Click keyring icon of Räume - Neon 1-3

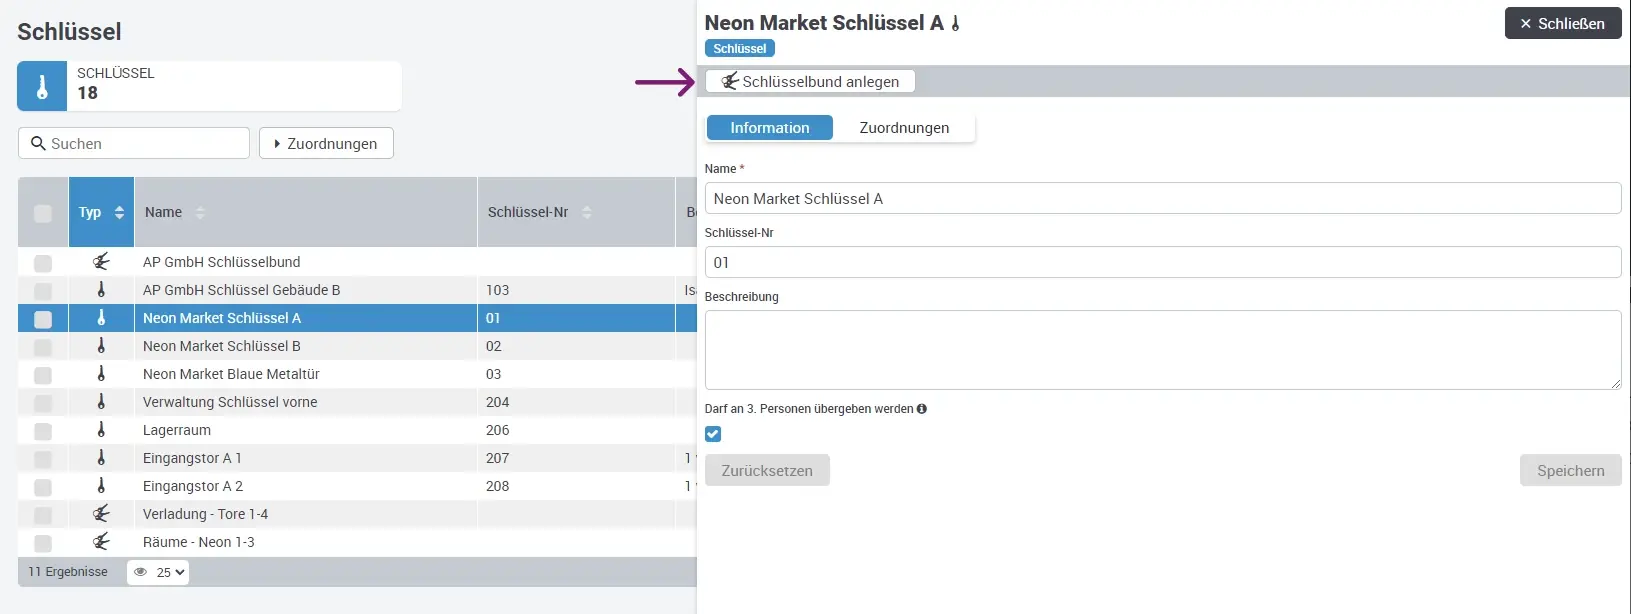[x=101, y=542]
